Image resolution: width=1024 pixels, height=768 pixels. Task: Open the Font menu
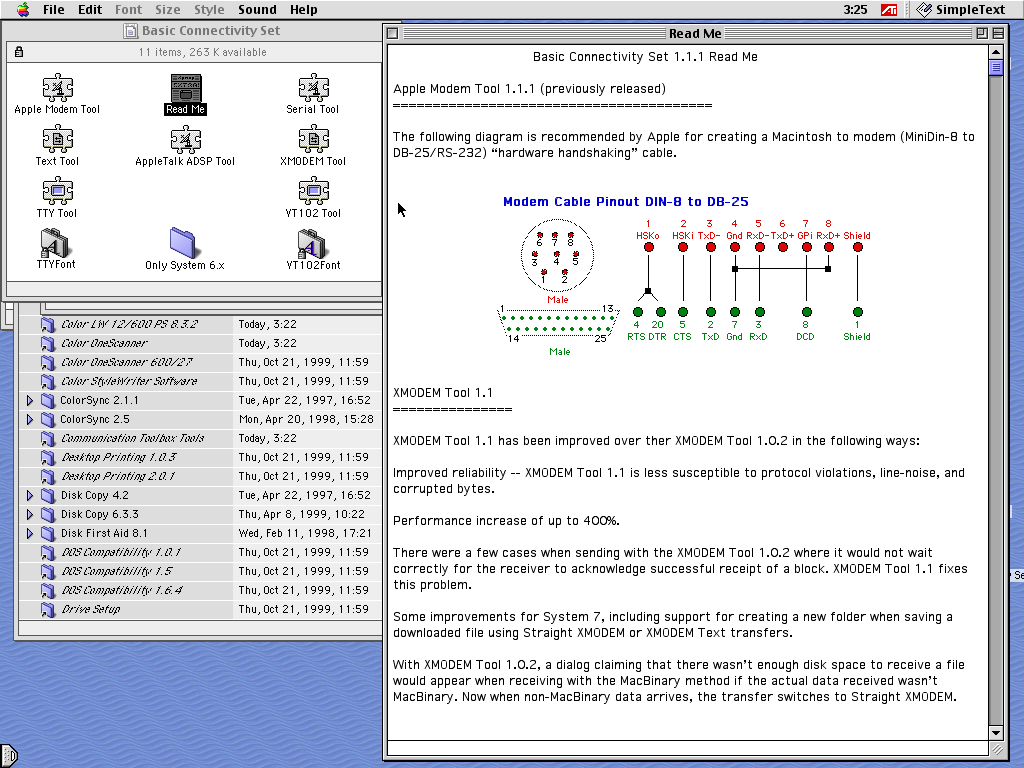(x=128, y=10)
